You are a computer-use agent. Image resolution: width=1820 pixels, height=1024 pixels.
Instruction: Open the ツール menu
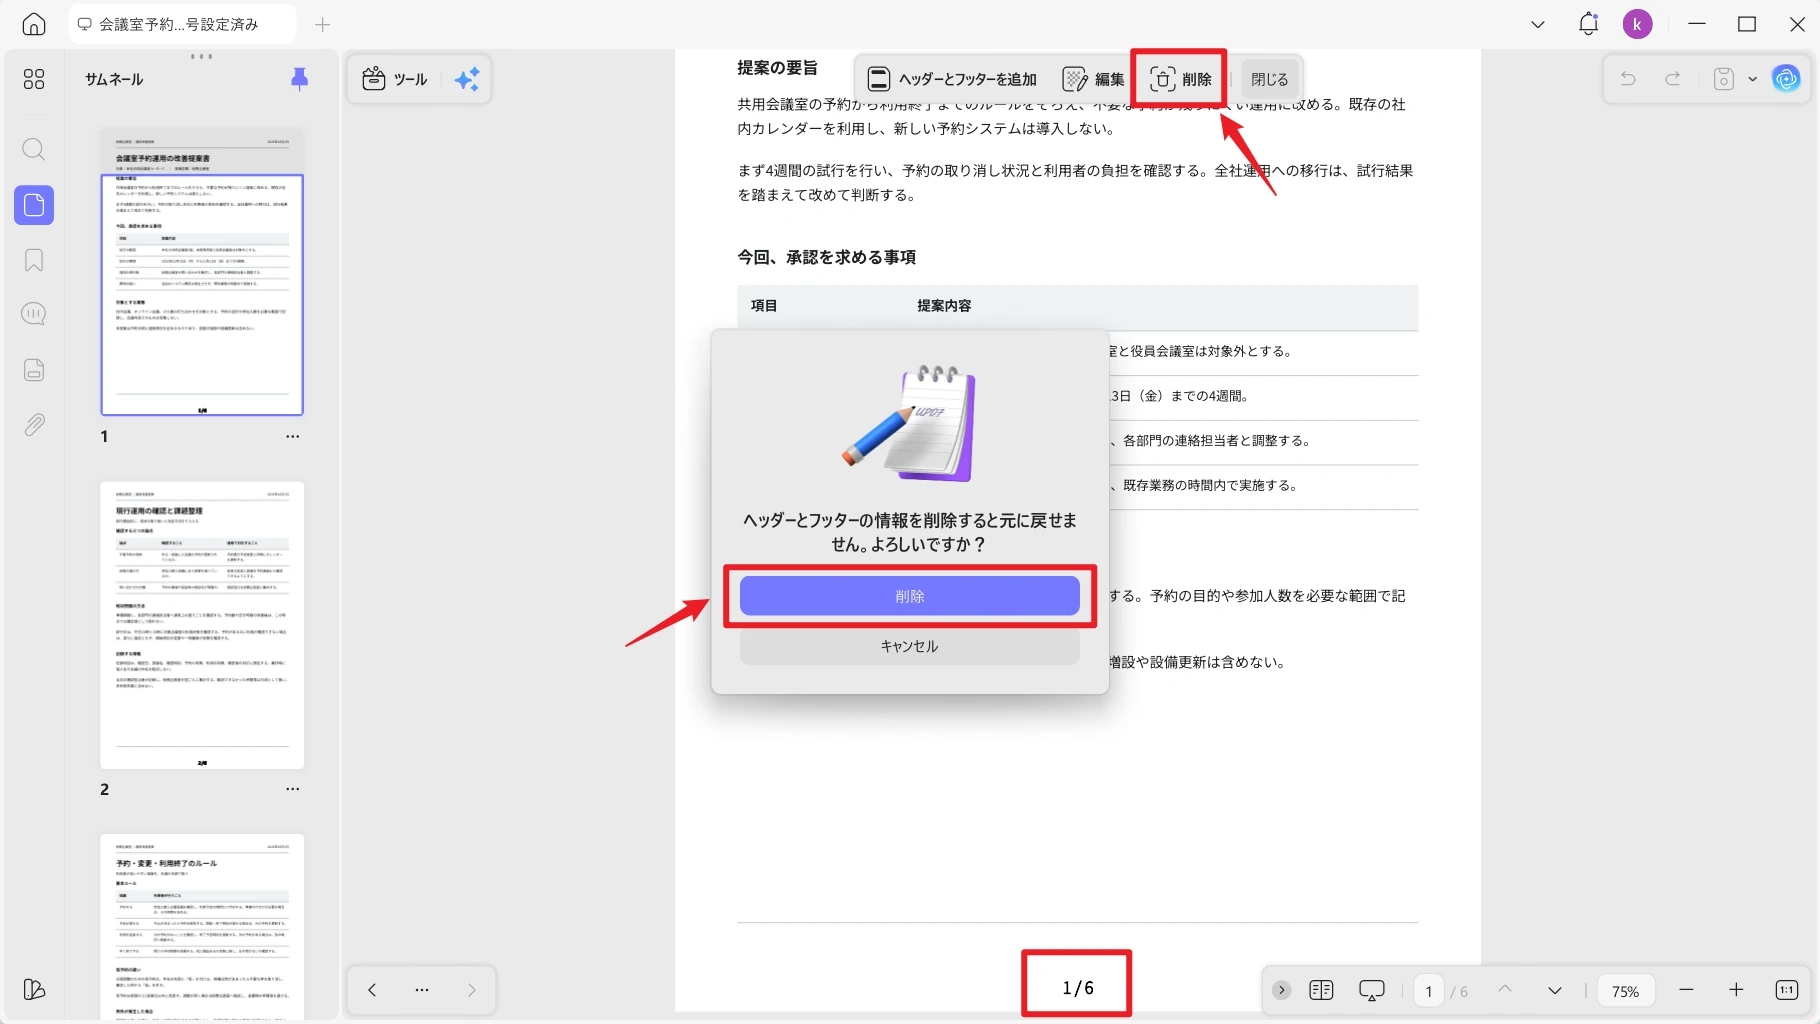pos(395,79)
